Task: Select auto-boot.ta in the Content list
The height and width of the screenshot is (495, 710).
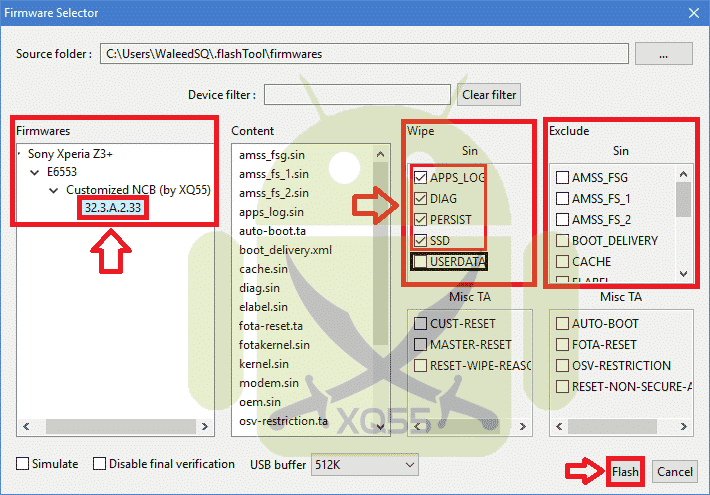Action: point(272,230)
